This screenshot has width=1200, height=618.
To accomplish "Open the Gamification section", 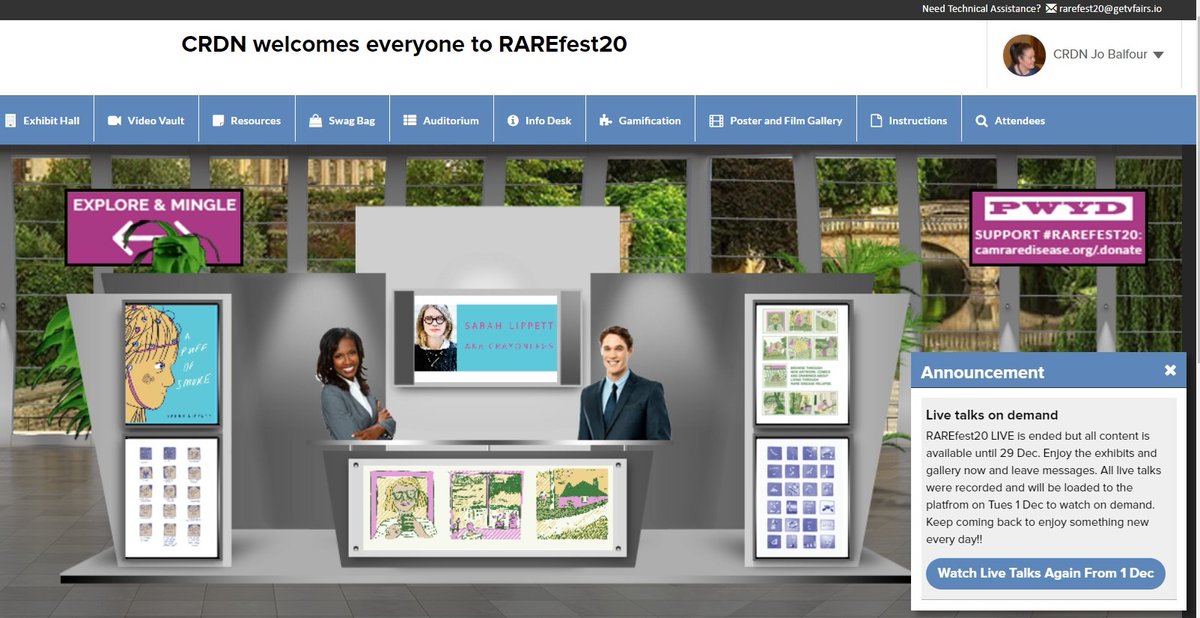I will tap(640, 121).
